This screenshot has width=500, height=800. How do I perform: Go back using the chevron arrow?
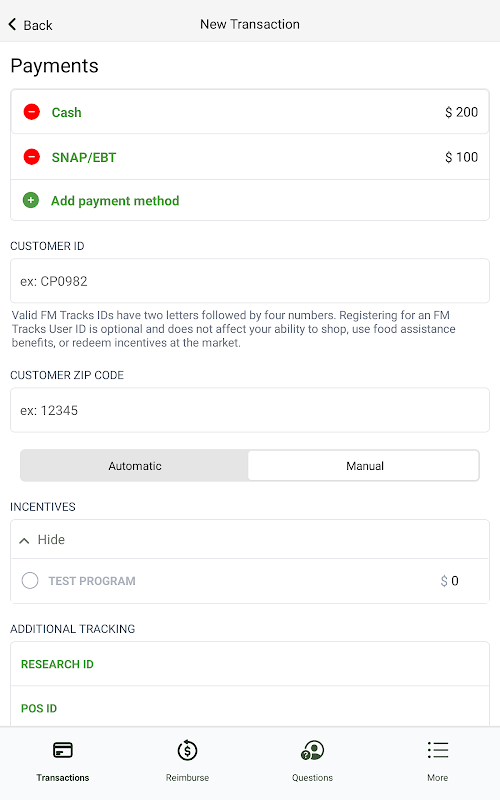click(13, 24)
